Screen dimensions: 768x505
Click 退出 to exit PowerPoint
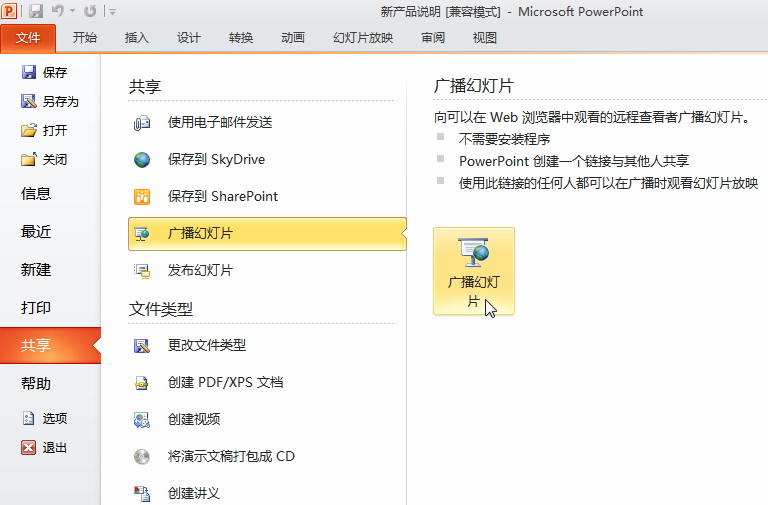[45, 448]
